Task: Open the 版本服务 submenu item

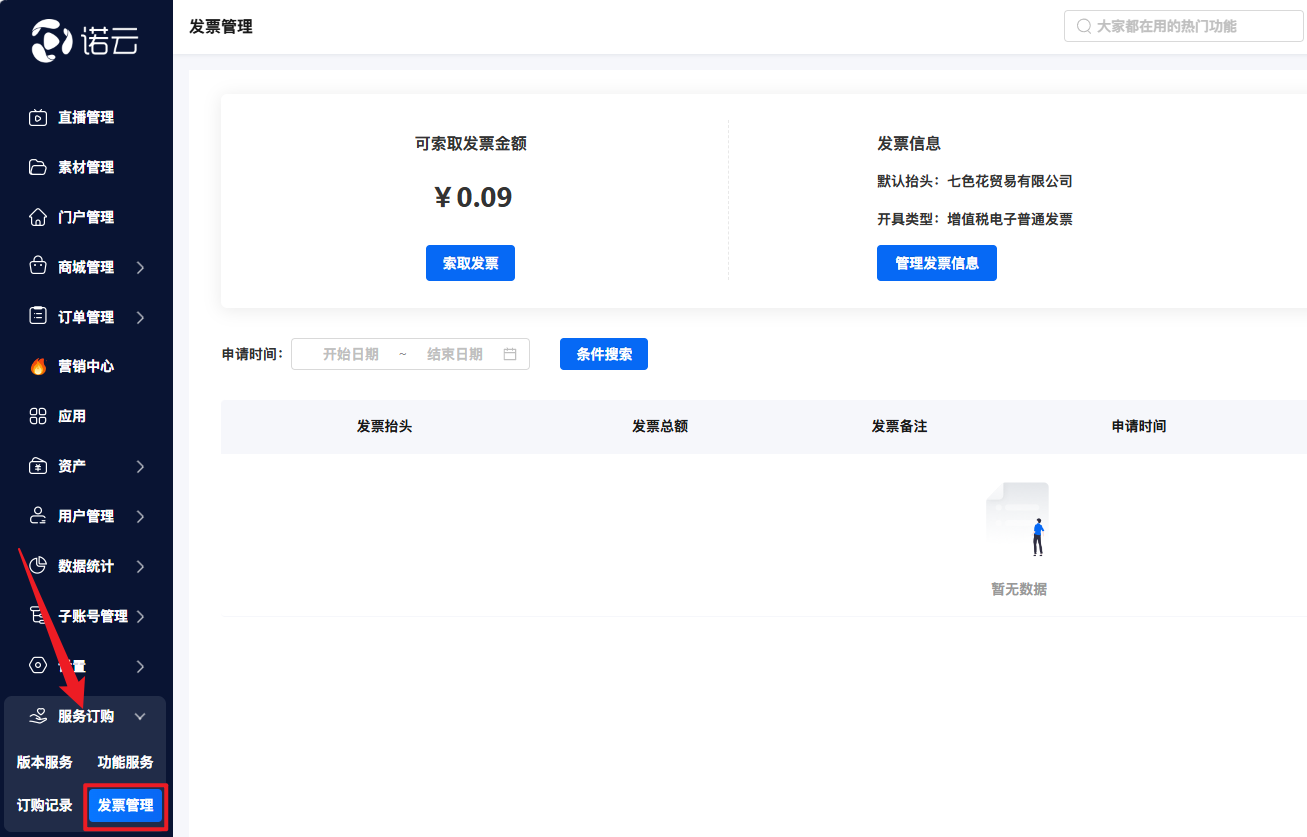Action: 45,762
